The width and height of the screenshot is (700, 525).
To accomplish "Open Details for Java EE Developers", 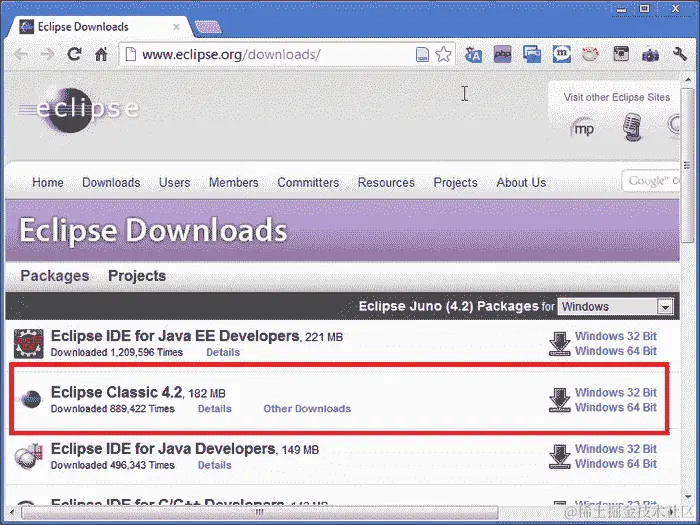I will (x=223, y=352).
